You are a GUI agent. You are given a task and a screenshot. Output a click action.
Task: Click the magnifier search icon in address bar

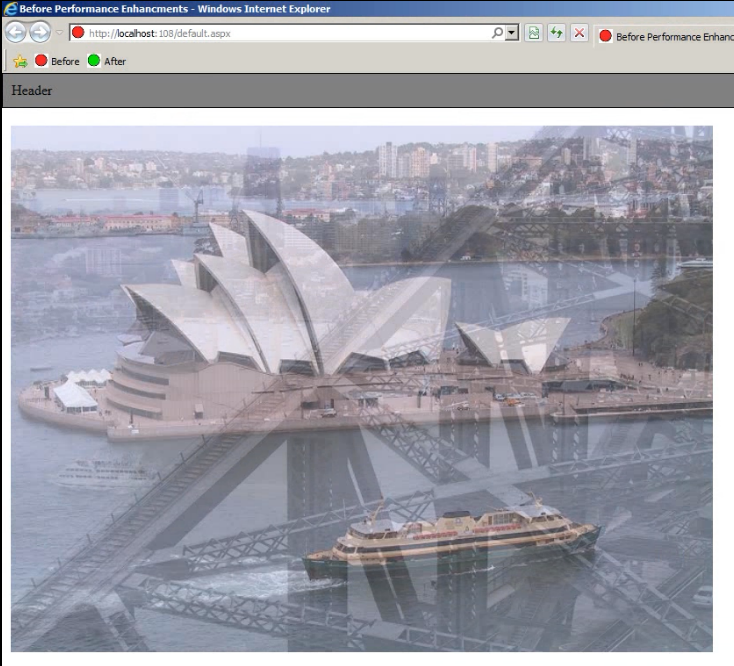click(x=497, y=33)
